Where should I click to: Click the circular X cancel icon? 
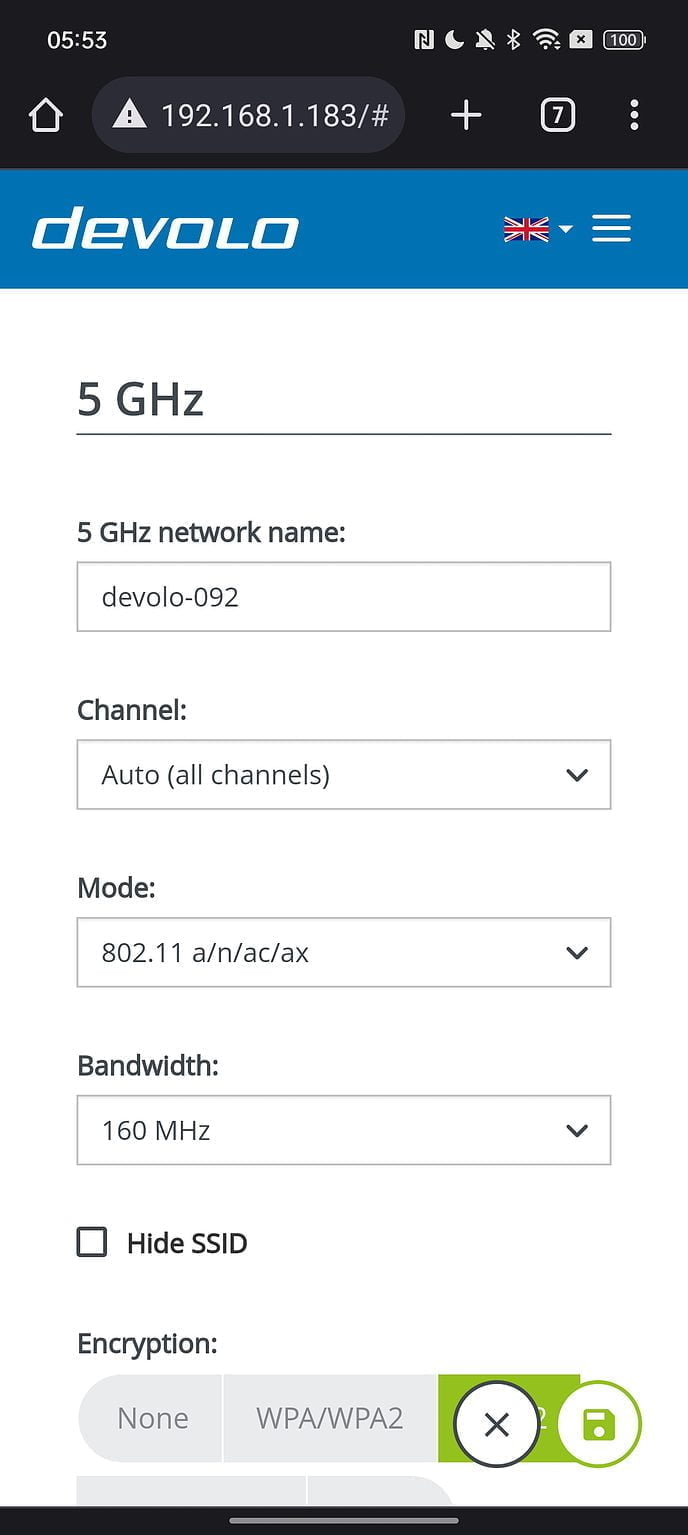(x=496, y=1424)
